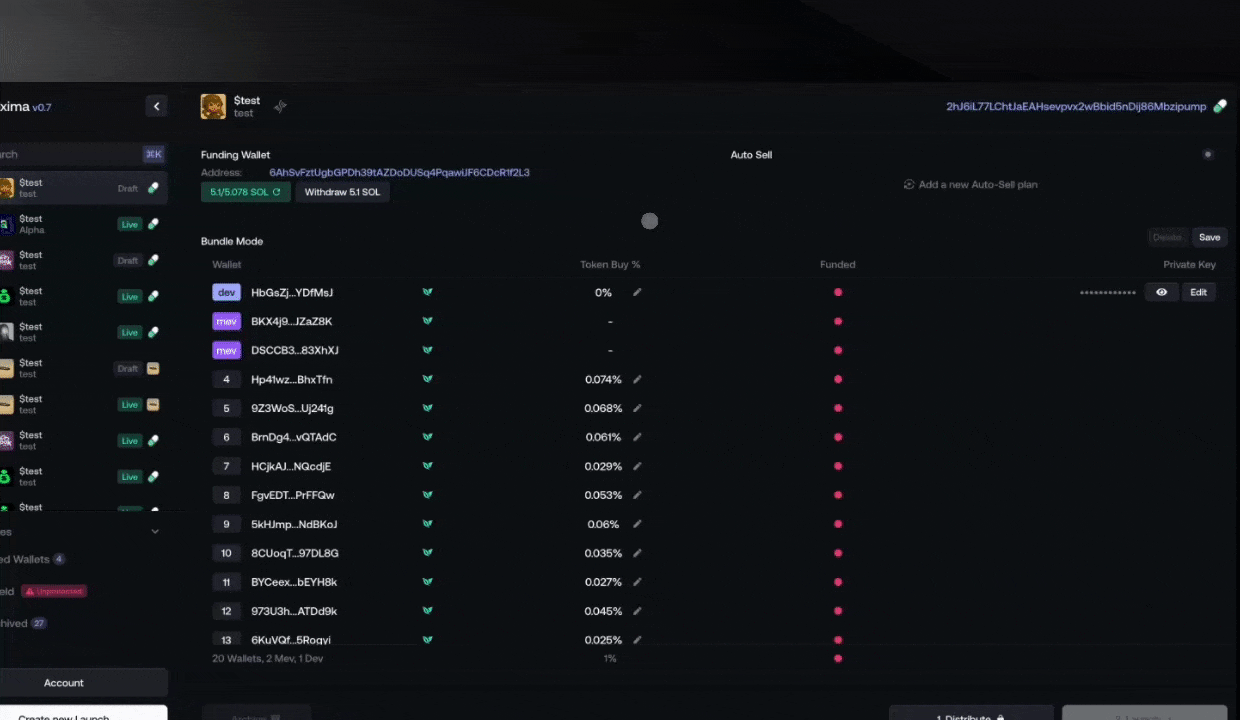This screenshot has height=720, width=1240.
Task: Edit Token Buy % for wallet 4
Action: pyautogui.click(x=637, y=380)
